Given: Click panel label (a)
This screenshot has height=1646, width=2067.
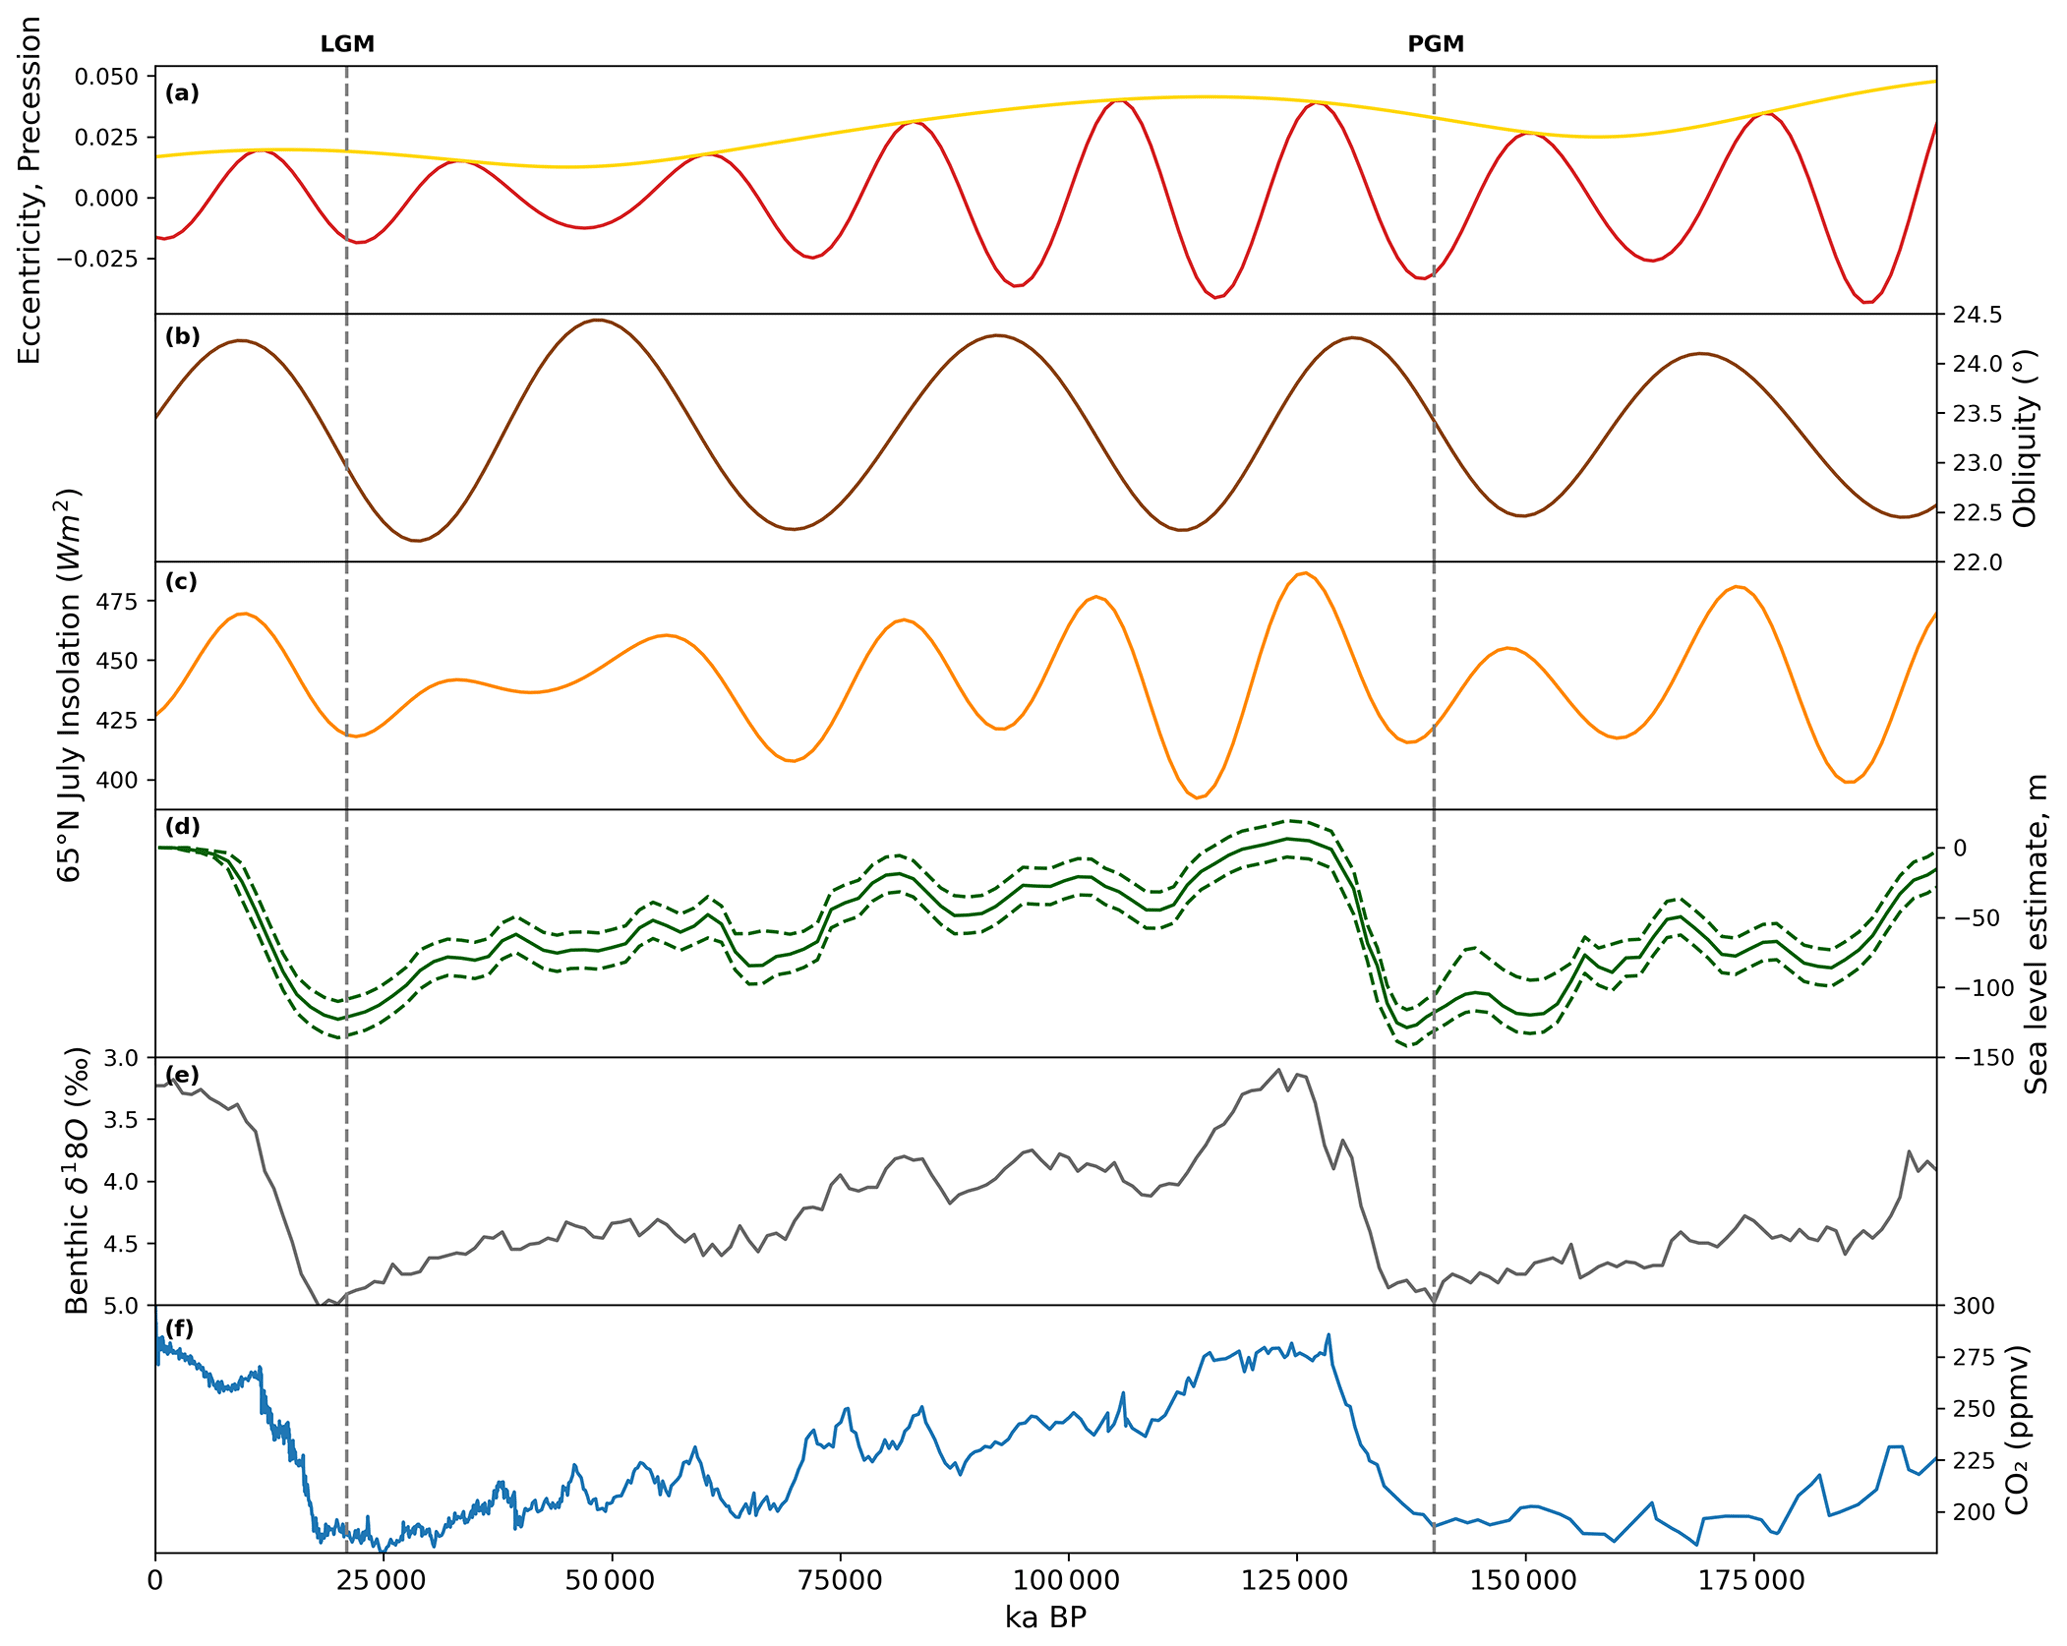Looking at the screenshot, I should (x=182, y=93).
